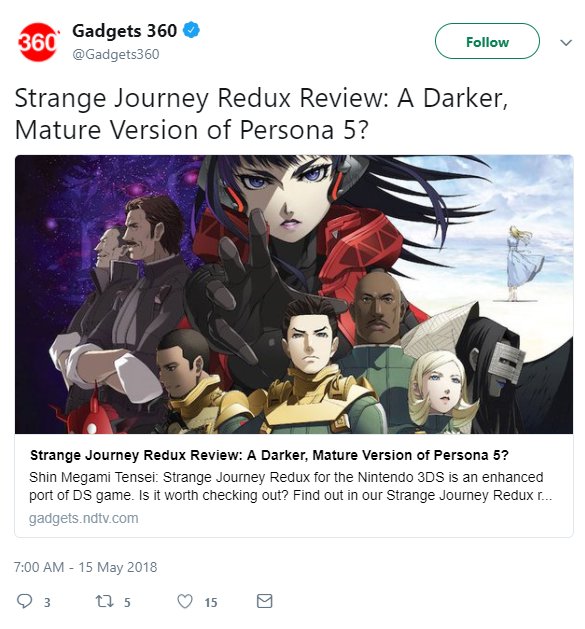Open the Gadgets 360 display name
The height and width of the screenshot is (629, 585).
[x=124, y=31]
